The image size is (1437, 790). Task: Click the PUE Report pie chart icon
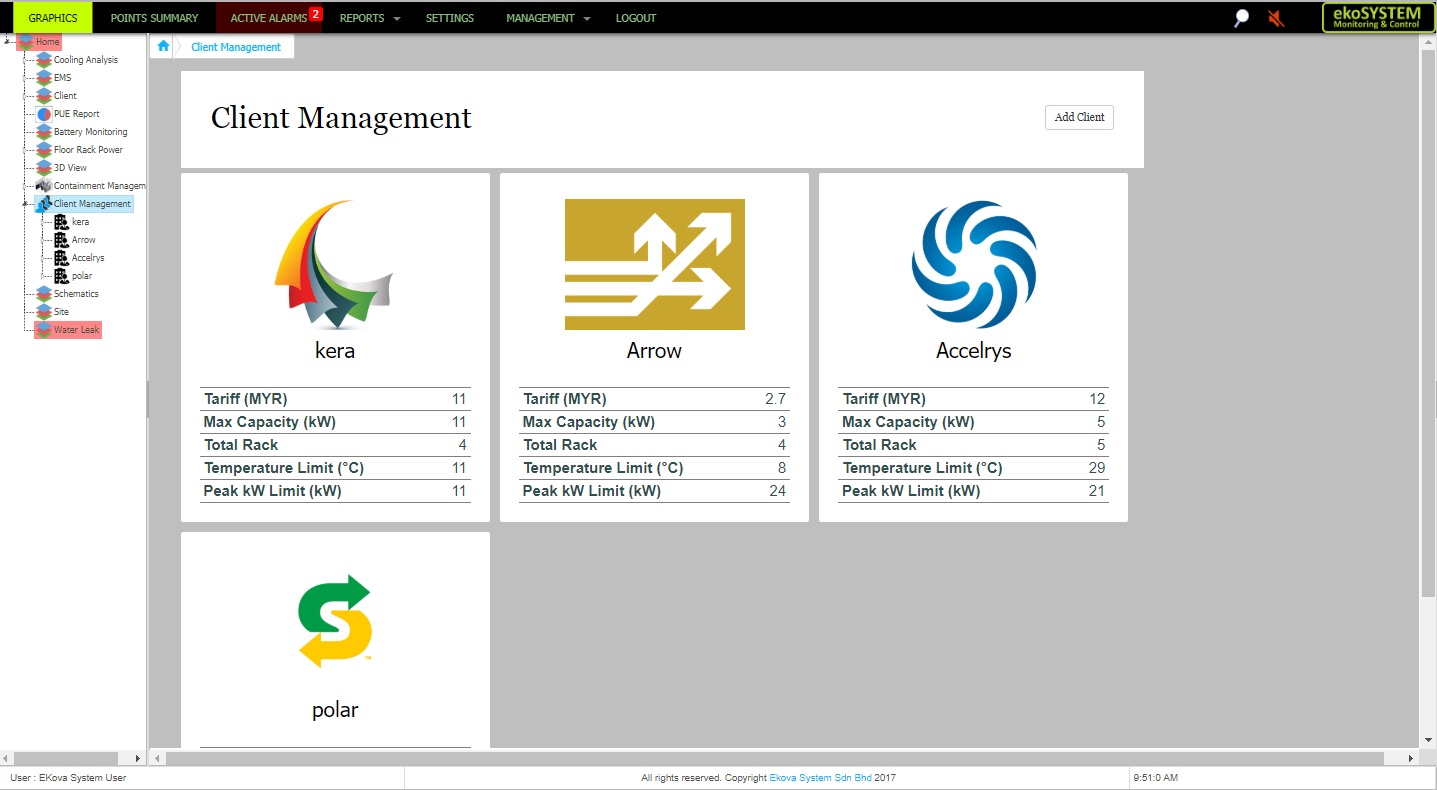[x=43, y=114]
